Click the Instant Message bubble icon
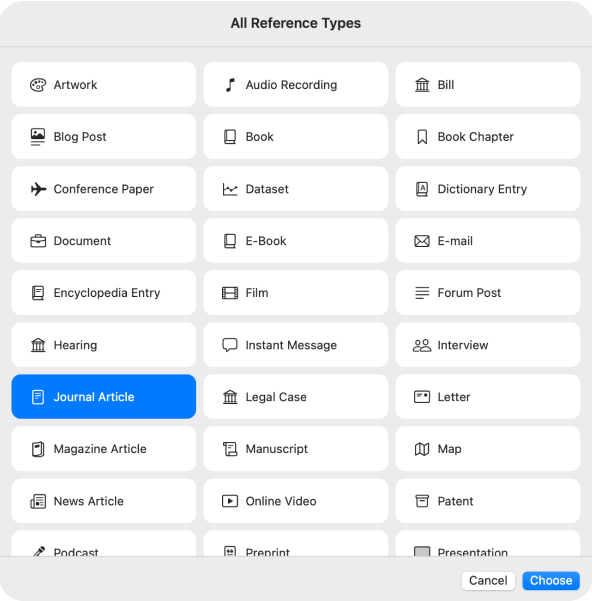Viewport: 592px width, 601px height. [x=230, y=345]
